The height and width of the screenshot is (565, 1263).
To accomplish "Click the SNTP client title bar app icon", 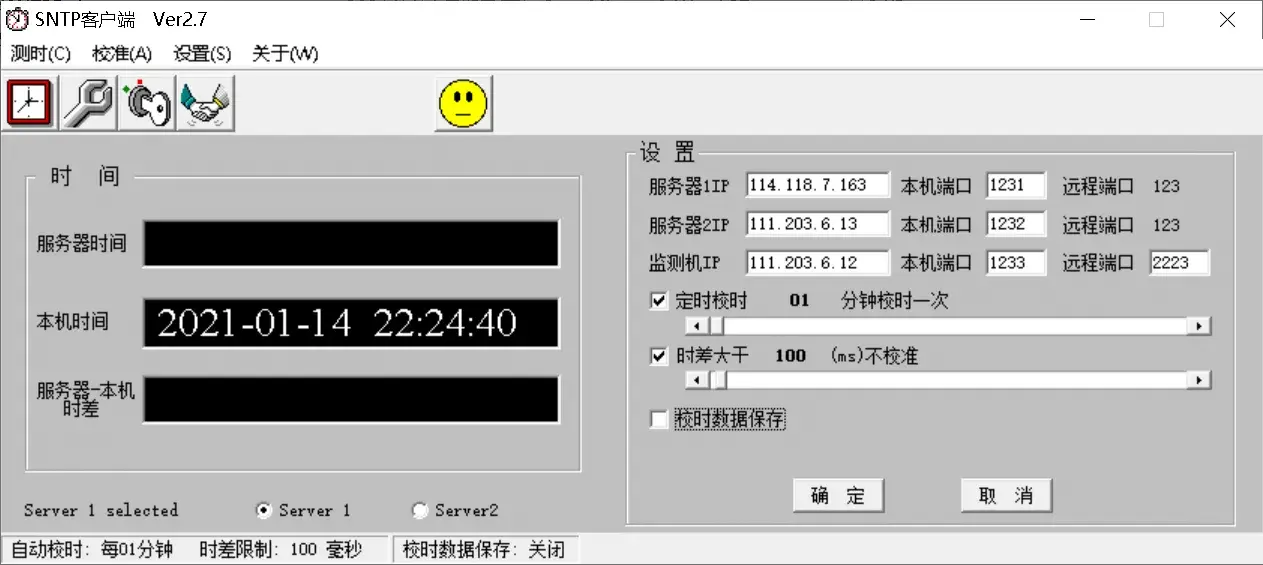I will (x=17, y=19).
